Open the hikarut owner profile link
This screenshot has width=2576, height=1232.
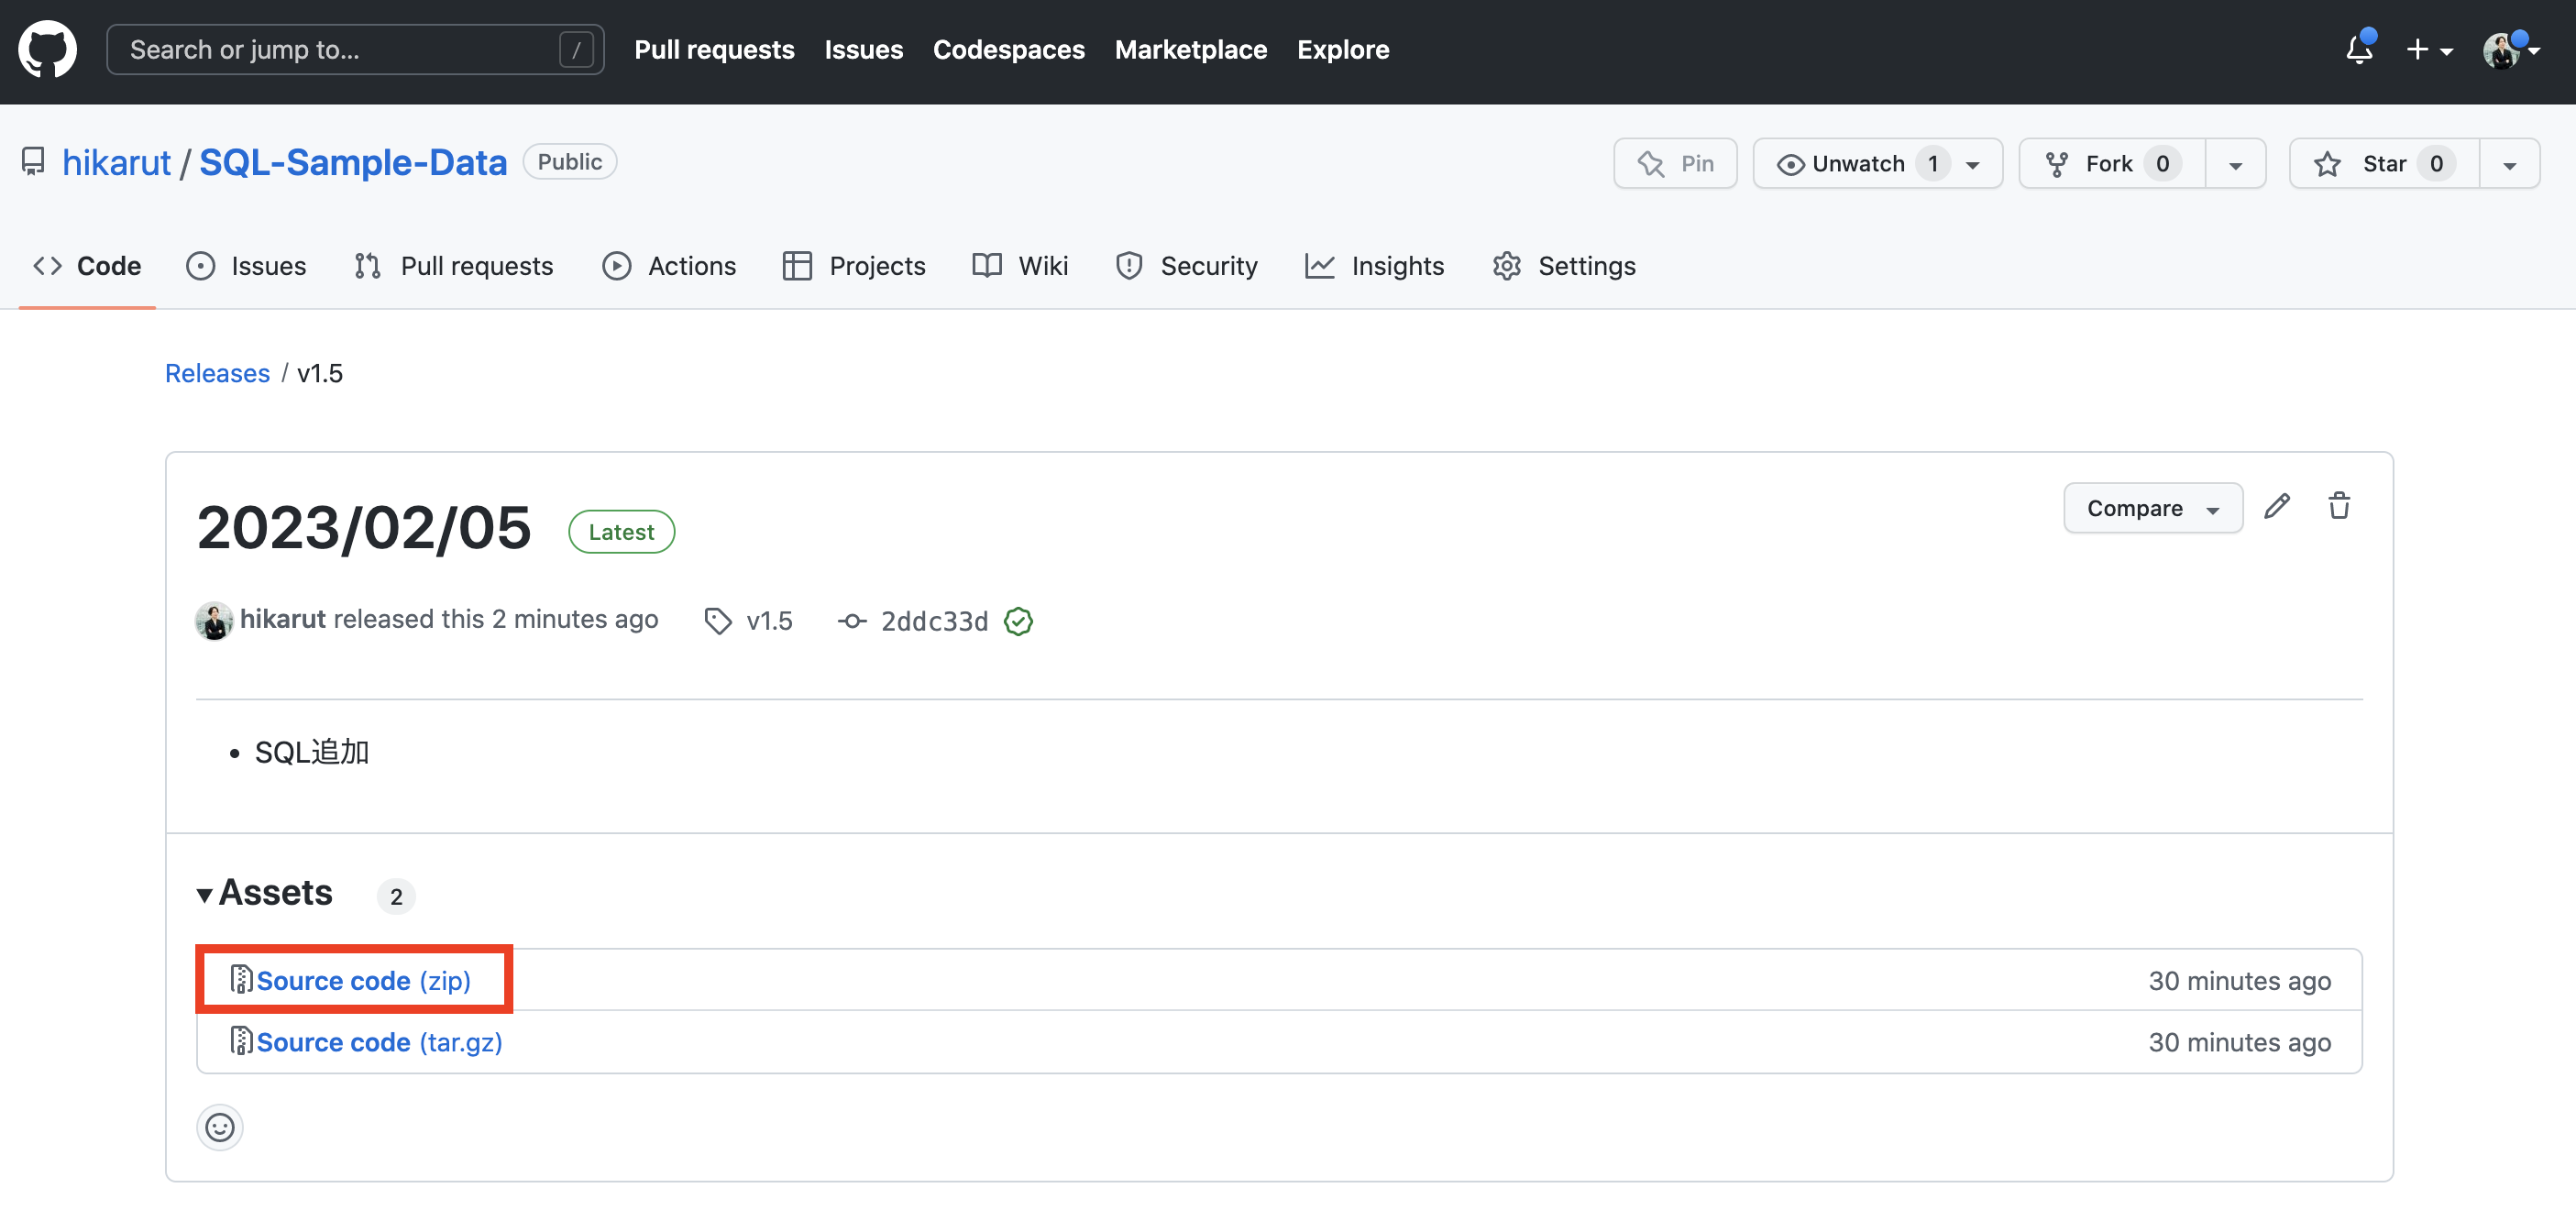pos(116,162)
